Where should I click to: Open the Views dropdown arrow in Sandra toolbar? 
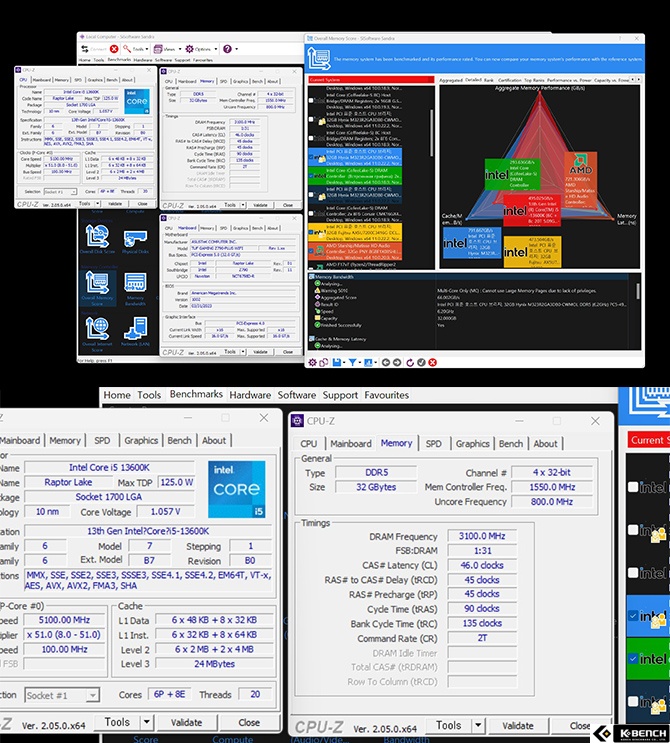[180, 49]
